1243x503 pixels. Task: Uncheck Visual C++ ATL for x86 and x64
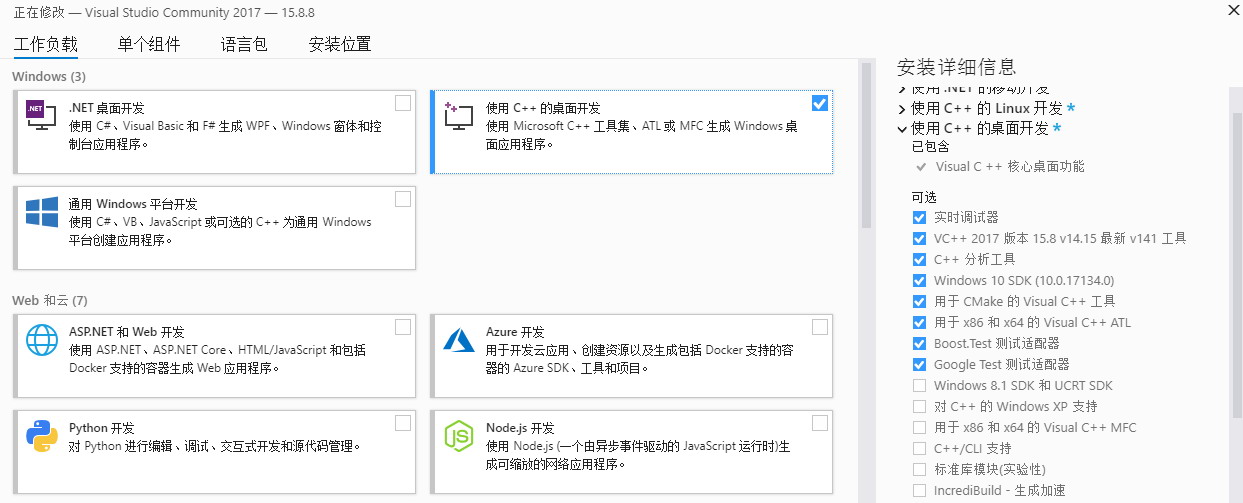pos(919,322)
